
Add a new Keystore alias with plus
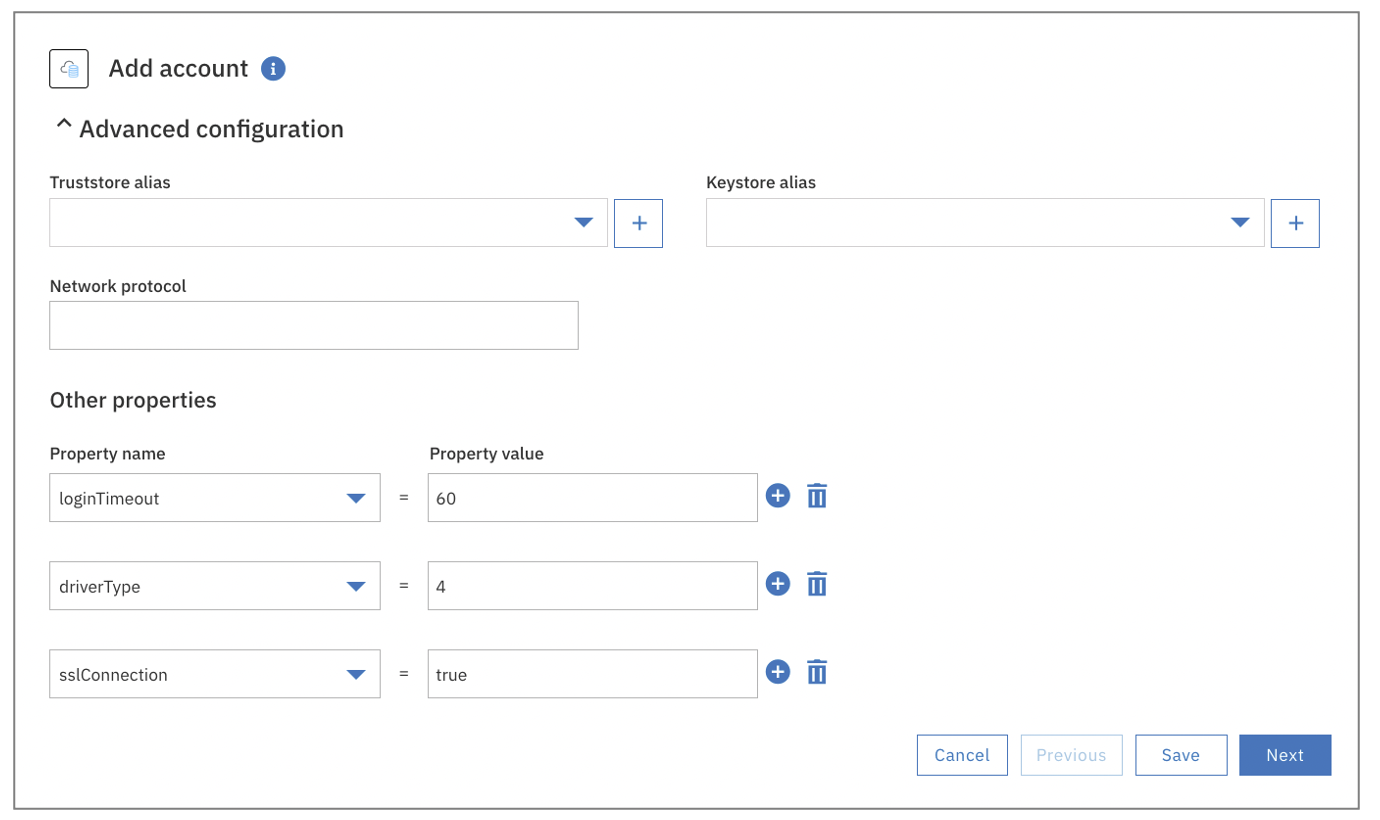(1295, 223)
